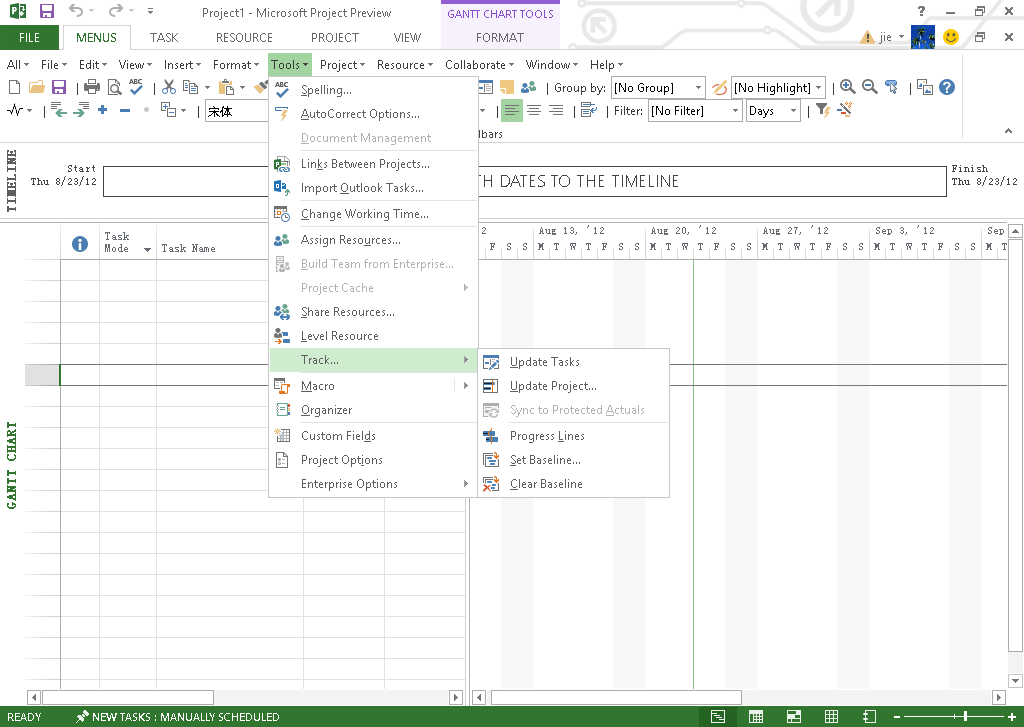This screenshot has height=727, width=1024.
Task: Open the No Highlight dropdown
Action: (819, 88)
